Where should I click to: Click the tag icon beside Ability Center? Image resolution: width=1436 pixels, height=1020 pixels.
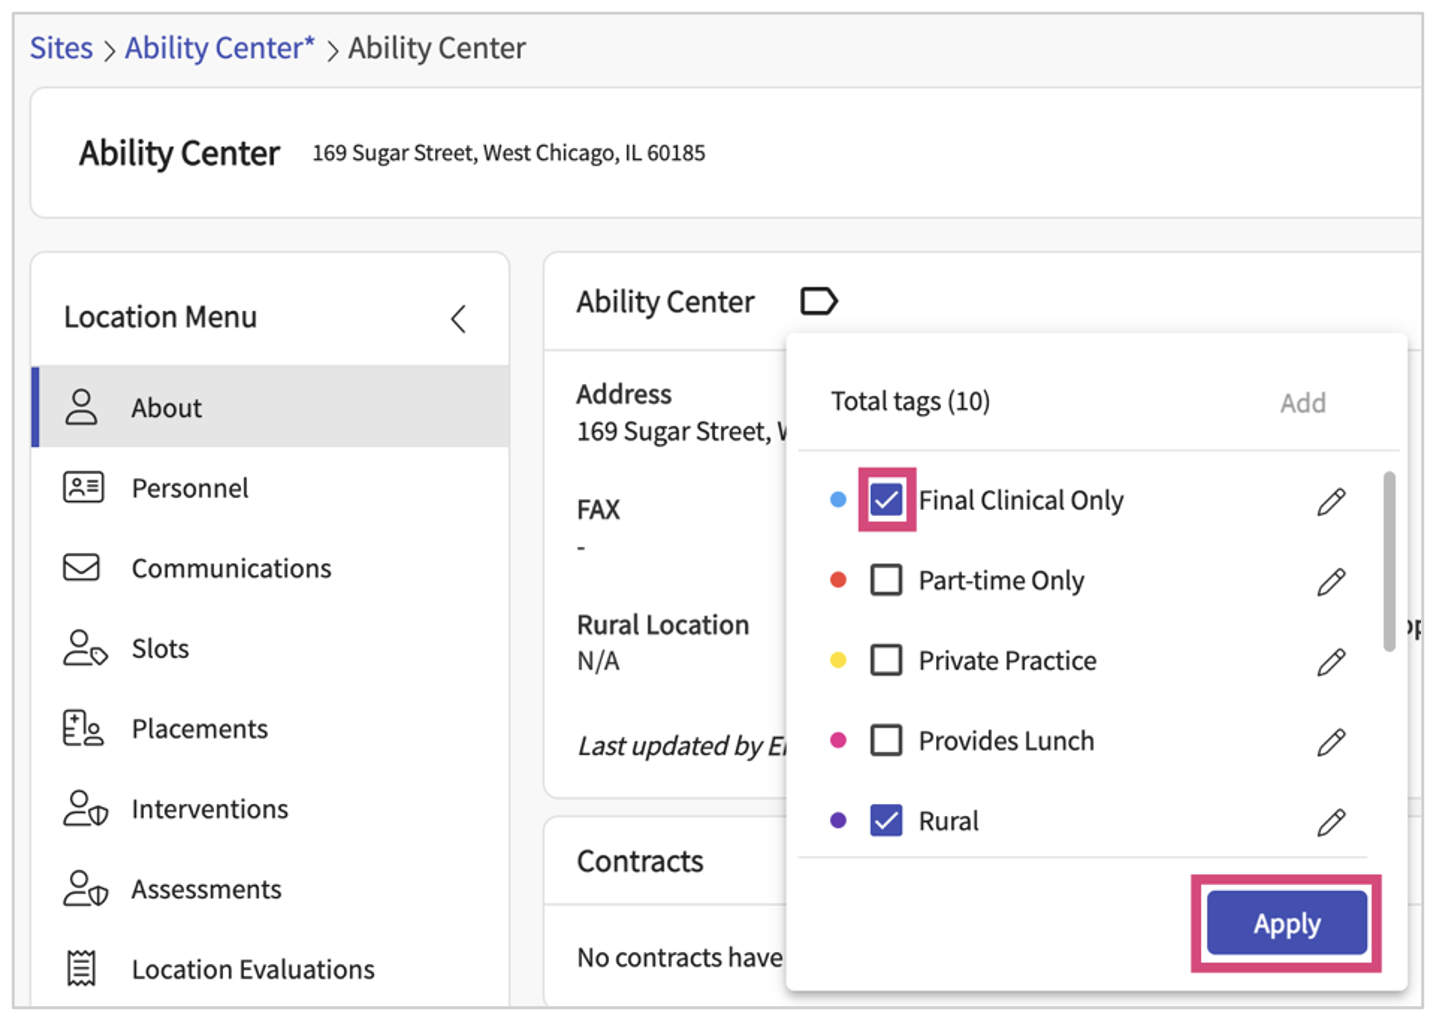(x=818, y=301)
